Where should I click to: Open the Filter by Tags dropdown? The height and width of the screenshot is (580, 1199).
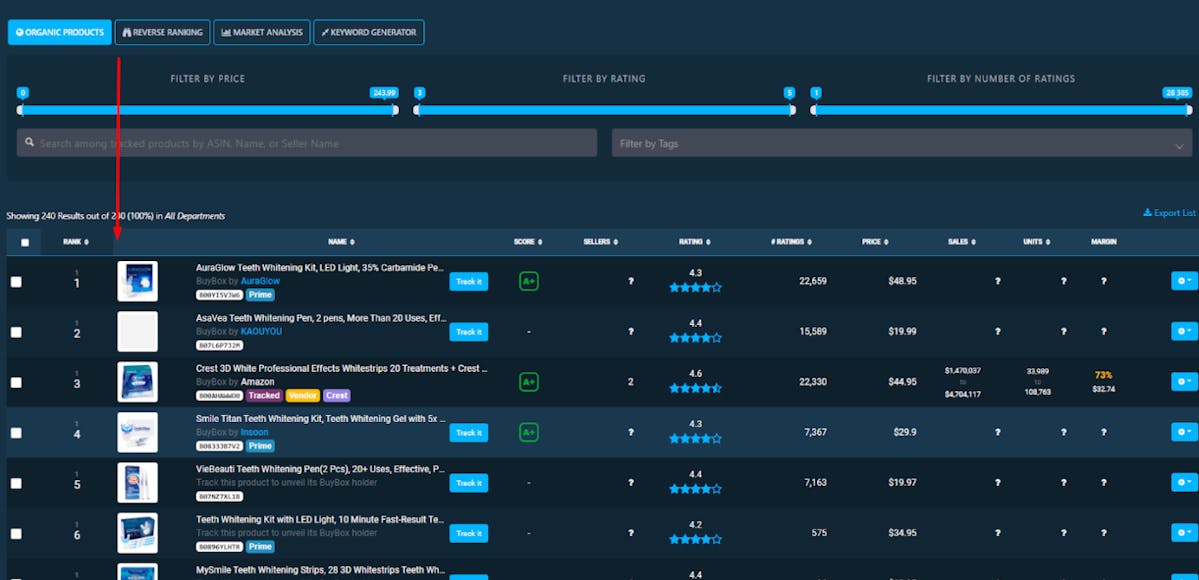(902, 143)
